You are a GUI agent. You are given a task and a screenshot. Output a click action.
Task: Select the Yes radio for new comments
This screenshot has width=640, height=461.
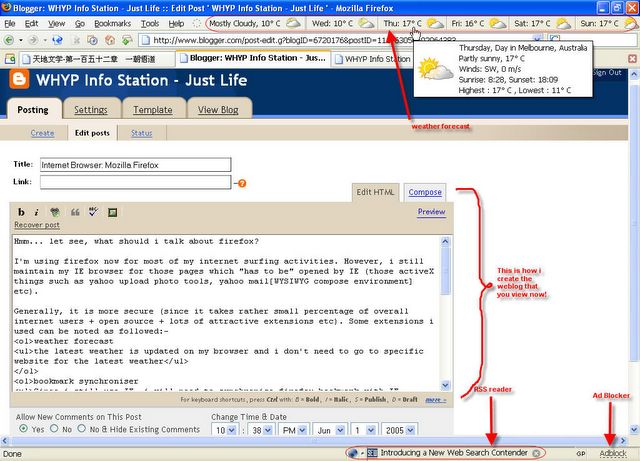(x=24, y=428)
